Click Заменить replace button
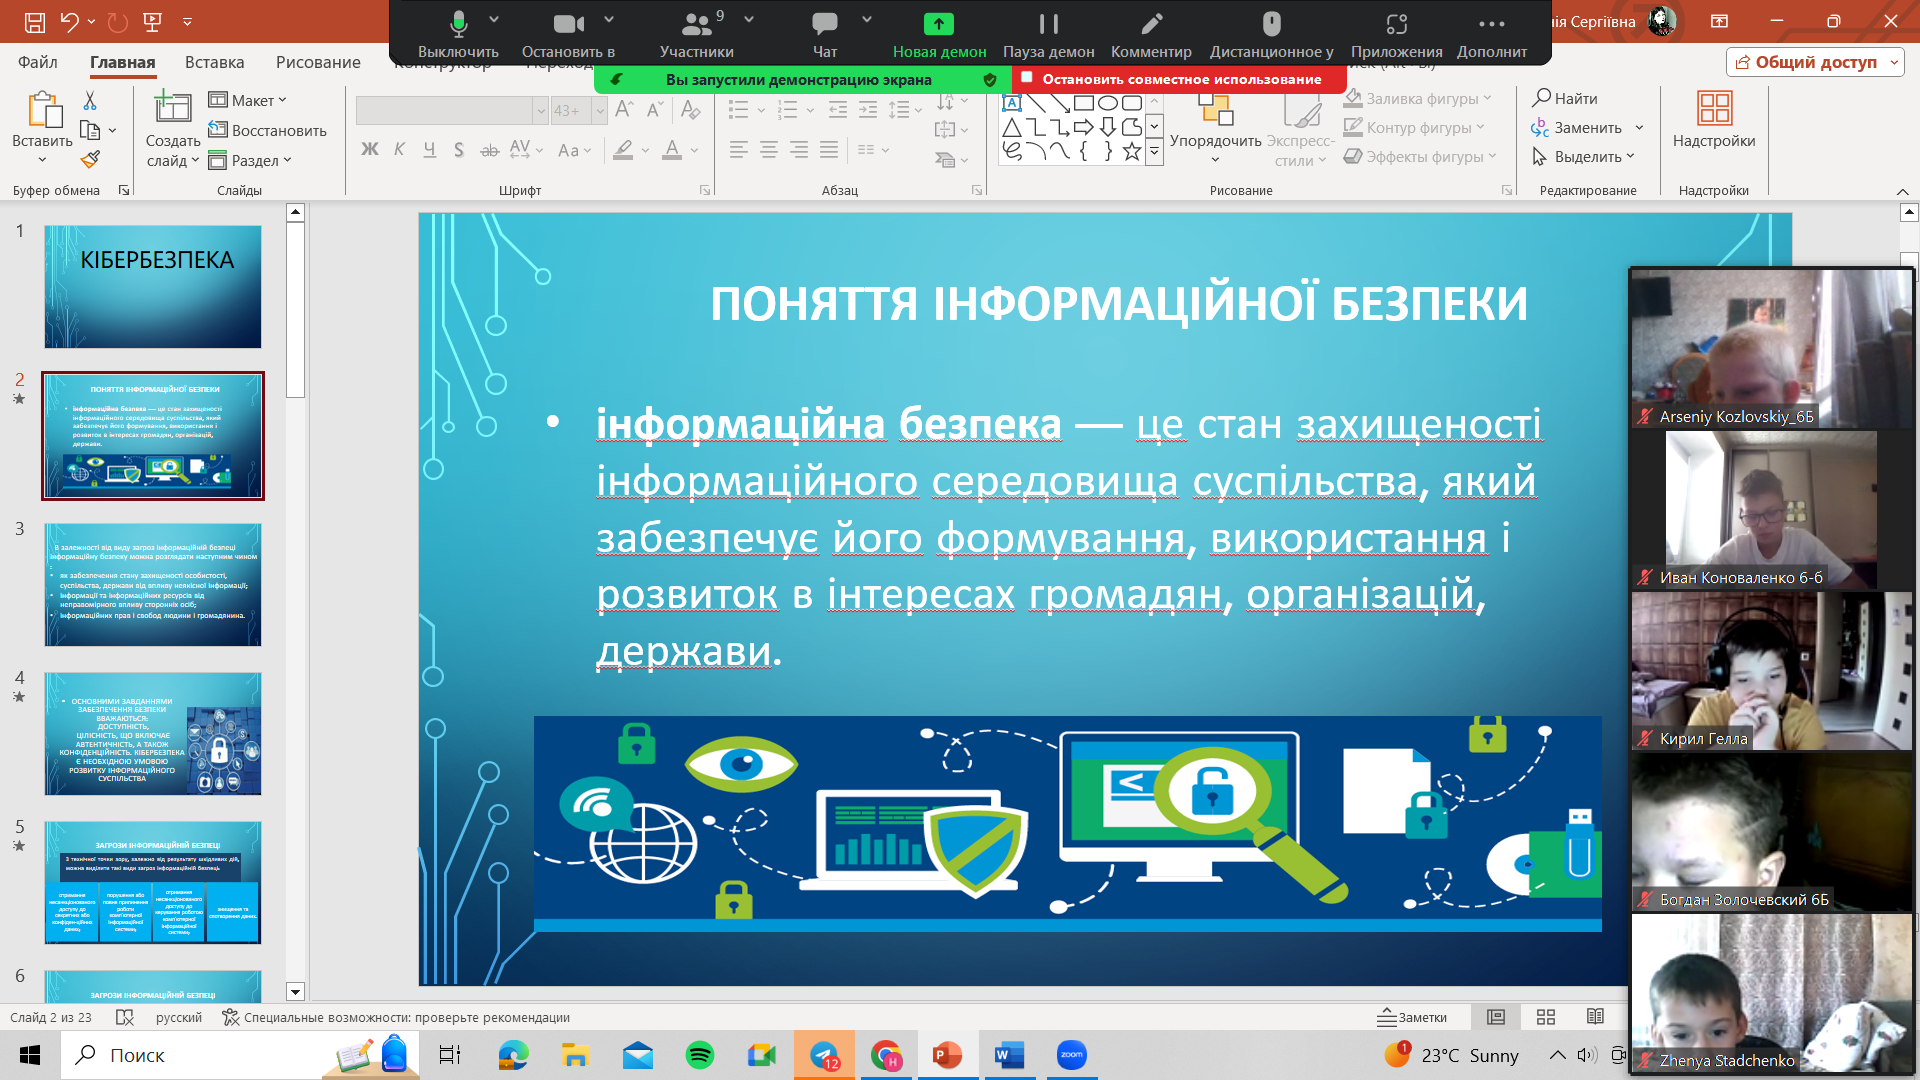1920x1080 pixels. click(1577, 127)
